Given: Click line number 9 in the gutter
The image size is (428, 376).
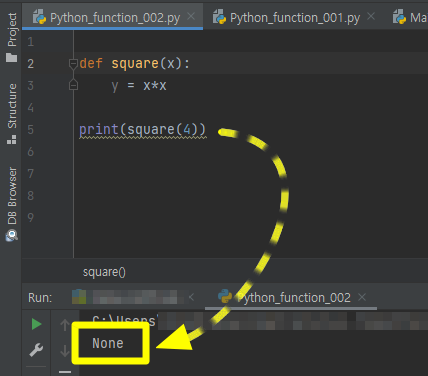Looking at the screenshot, I should [30, 217].
